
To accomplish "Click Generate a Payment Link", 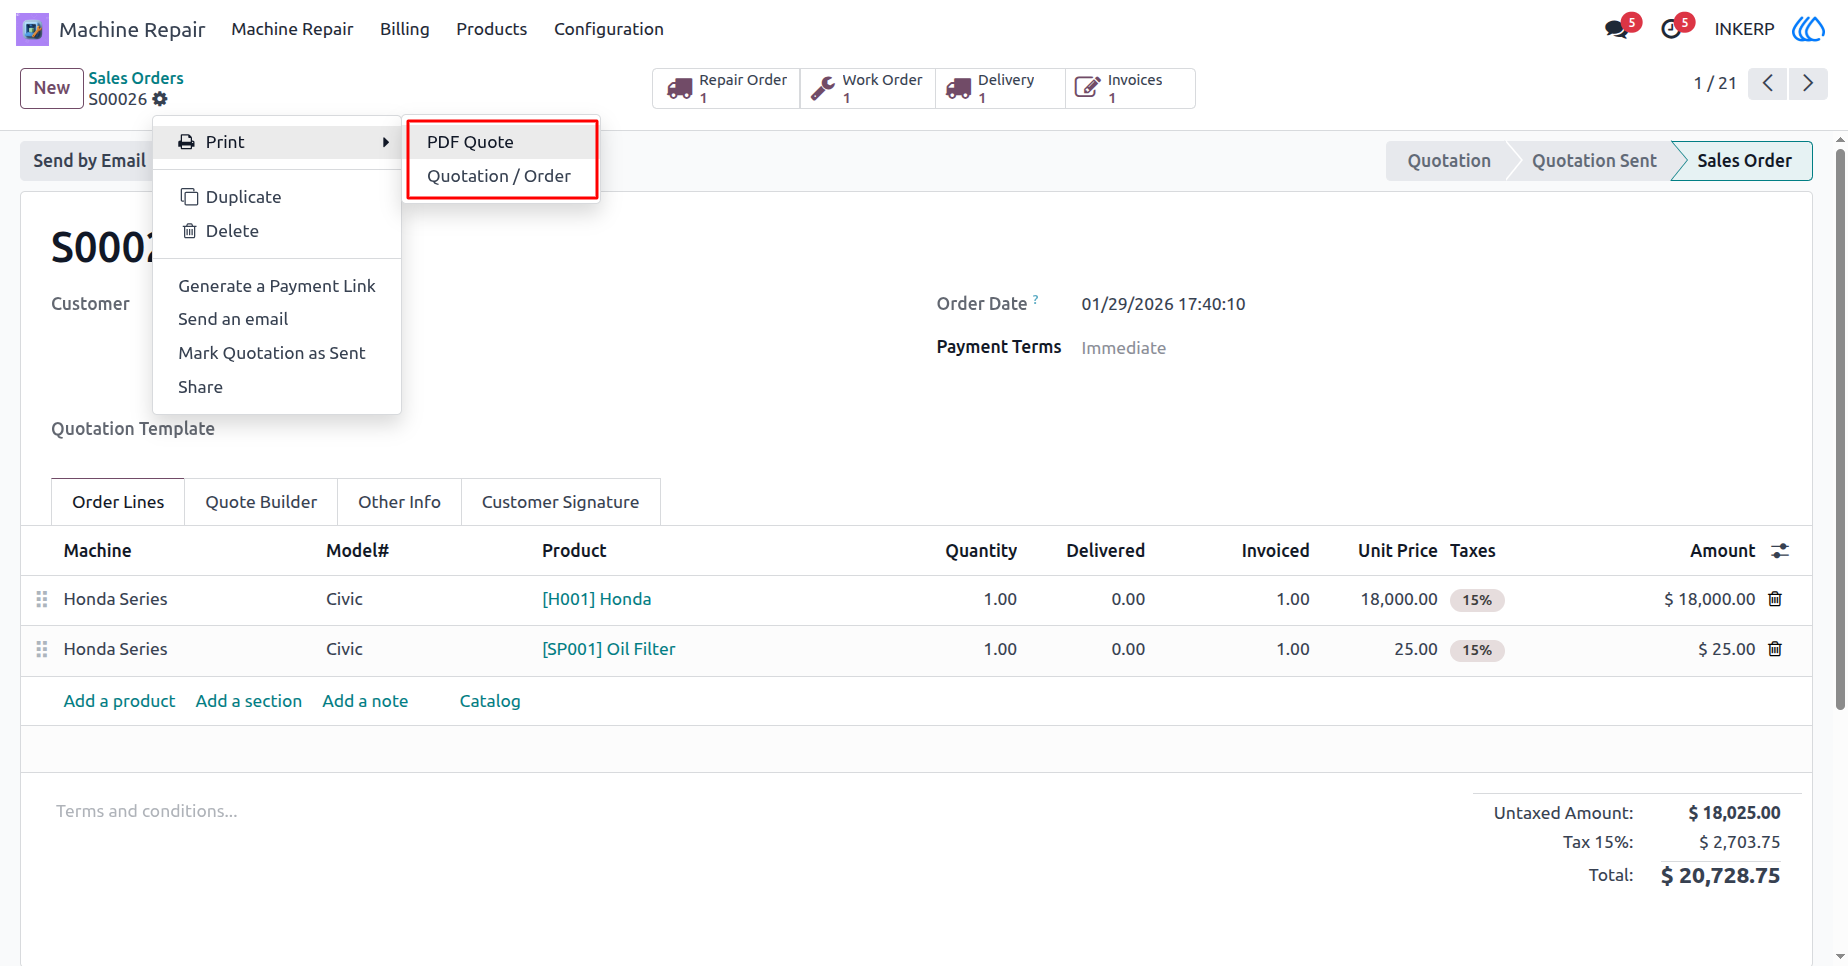I will tap(277, 286).
